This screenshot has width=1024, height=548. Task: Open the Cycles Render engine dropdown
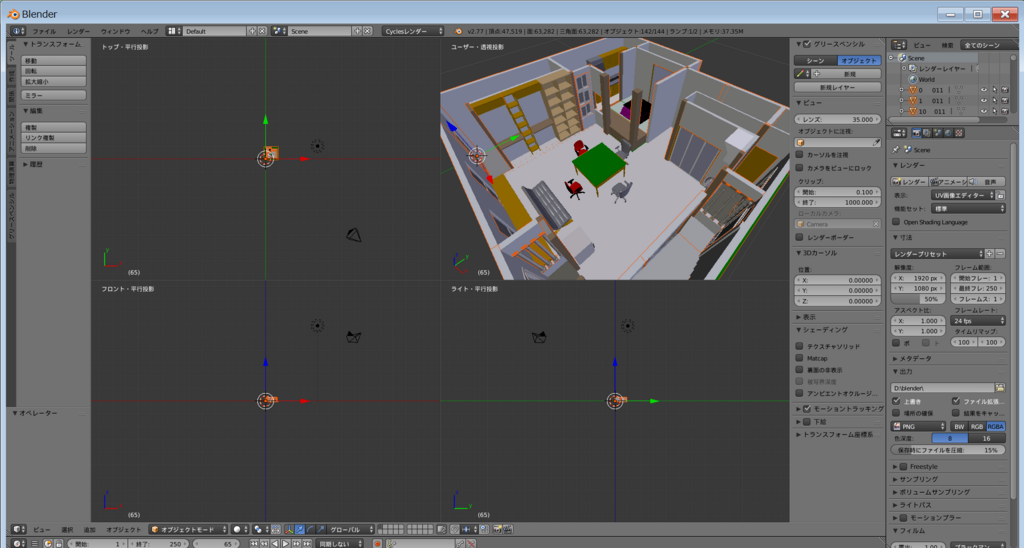pyautogui.click(x=413, y=31)
